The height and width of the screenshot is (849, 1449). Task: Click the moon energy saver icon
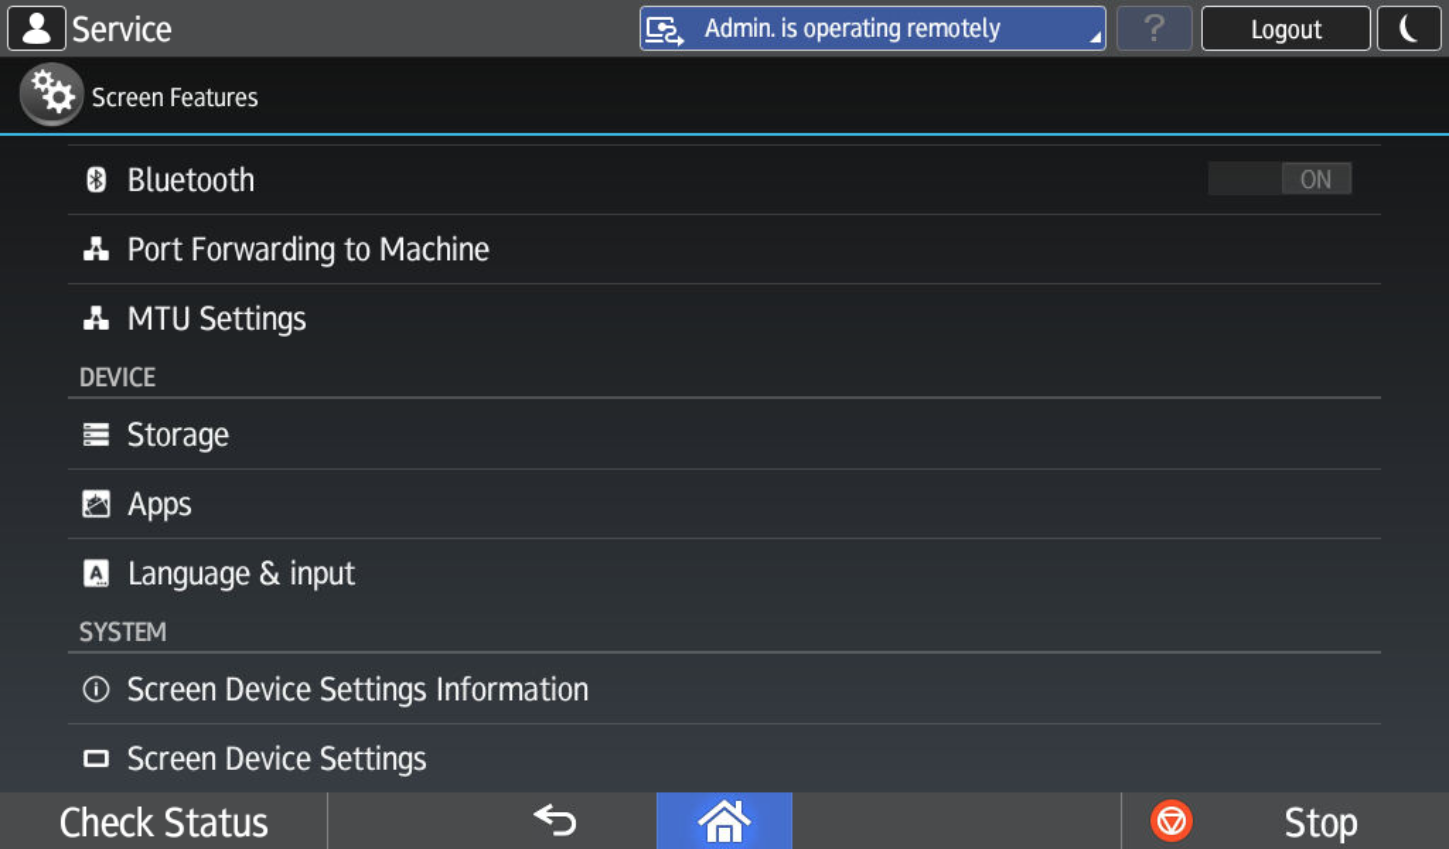pos(1408,29)
